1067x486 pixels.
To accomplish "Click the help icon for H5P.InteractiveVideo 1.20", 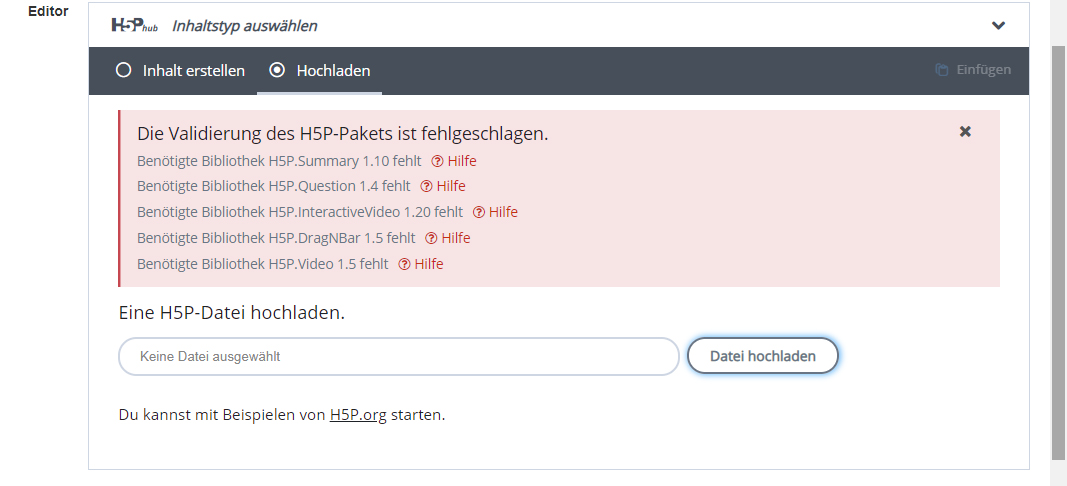I will [479, 212].
